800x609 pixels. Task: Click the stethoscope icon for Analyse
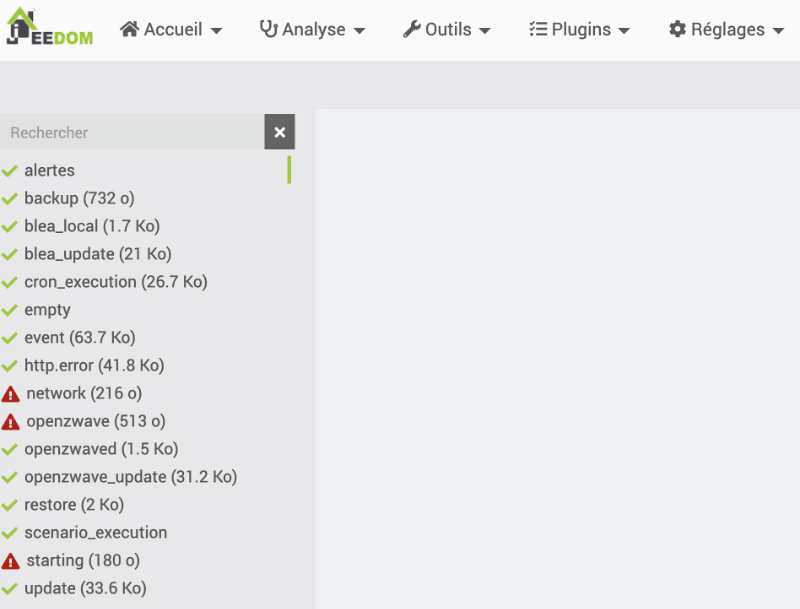pos(269,29)
